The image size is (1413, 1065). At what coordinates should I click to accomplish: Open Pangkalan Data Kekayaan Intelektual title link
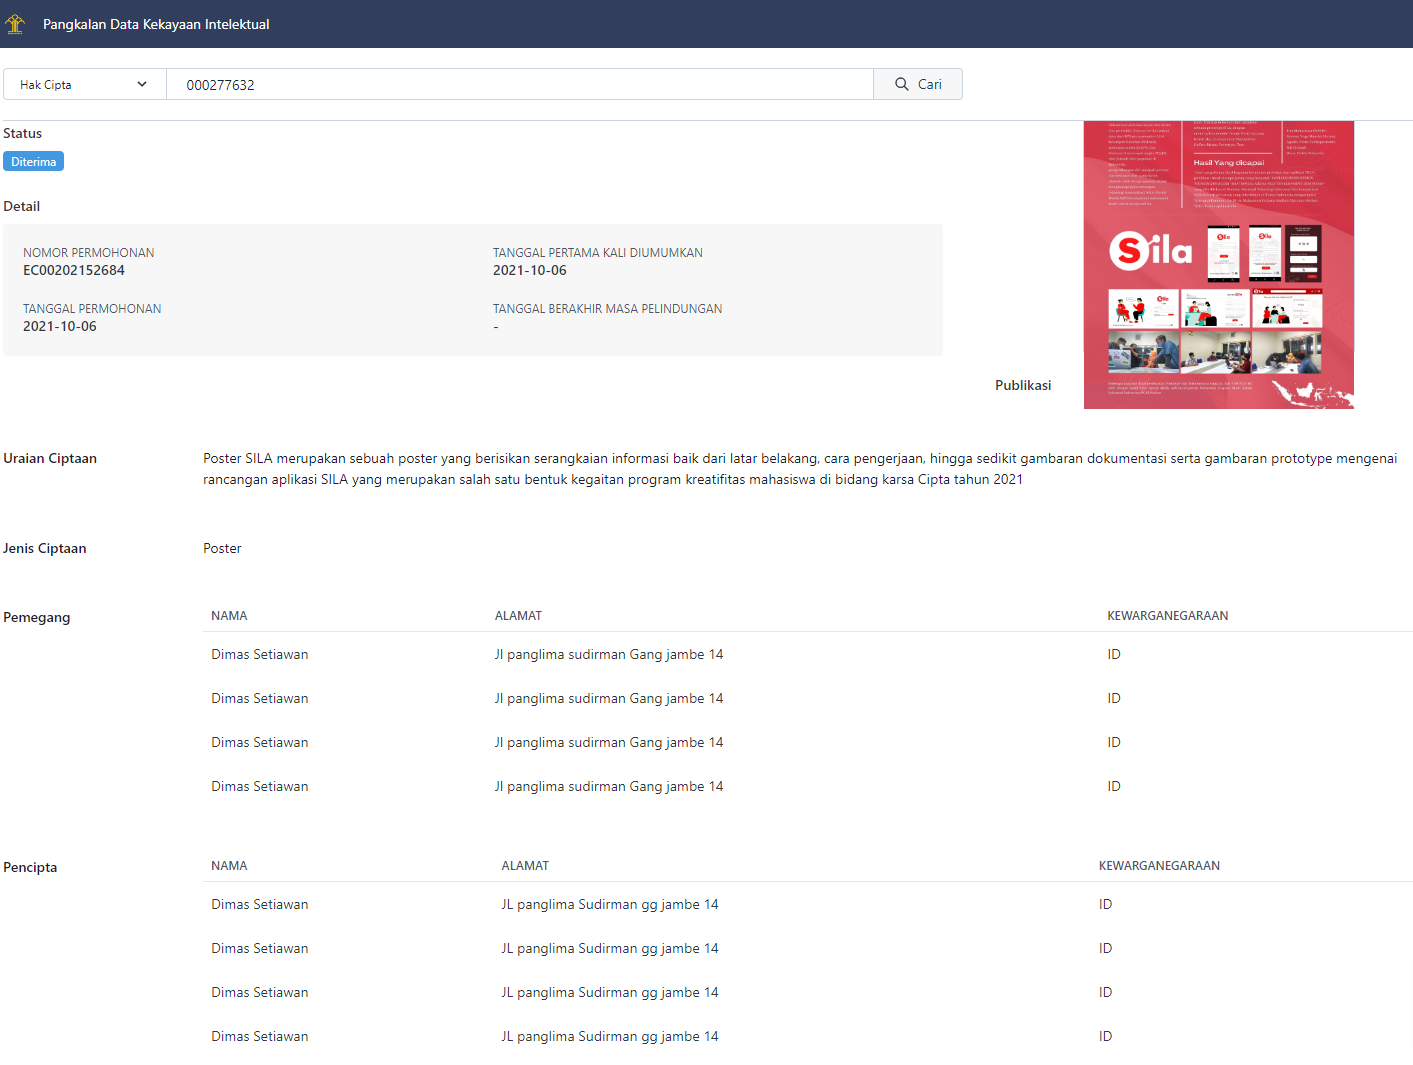156,24
